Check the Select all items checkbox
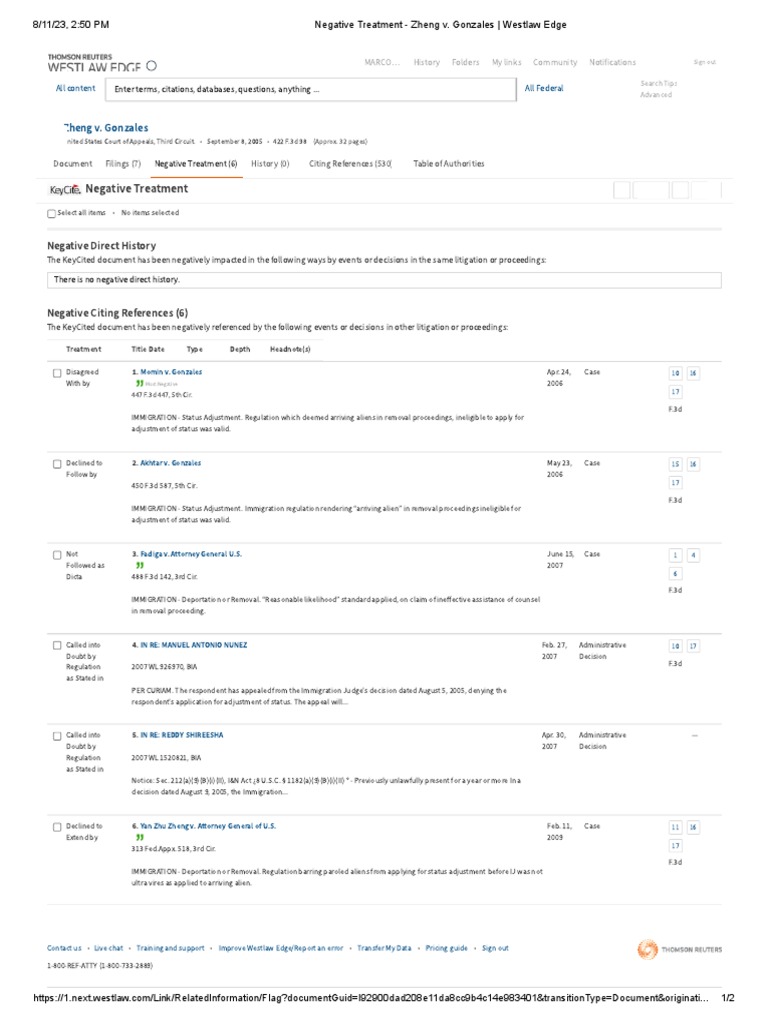The width and height of the screenshot is (768, 1024). pos(52,213)
